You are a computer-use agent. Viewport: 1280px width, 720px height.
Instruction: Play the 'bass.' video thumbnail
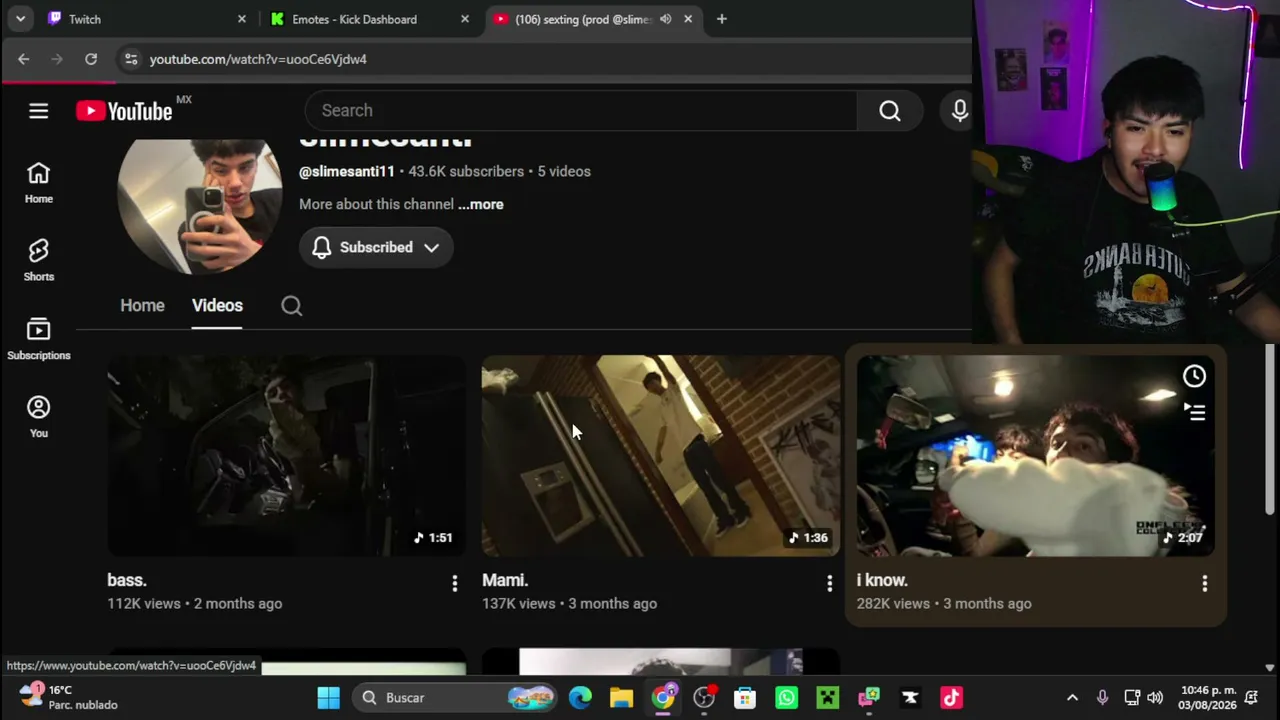coord(286,456)
